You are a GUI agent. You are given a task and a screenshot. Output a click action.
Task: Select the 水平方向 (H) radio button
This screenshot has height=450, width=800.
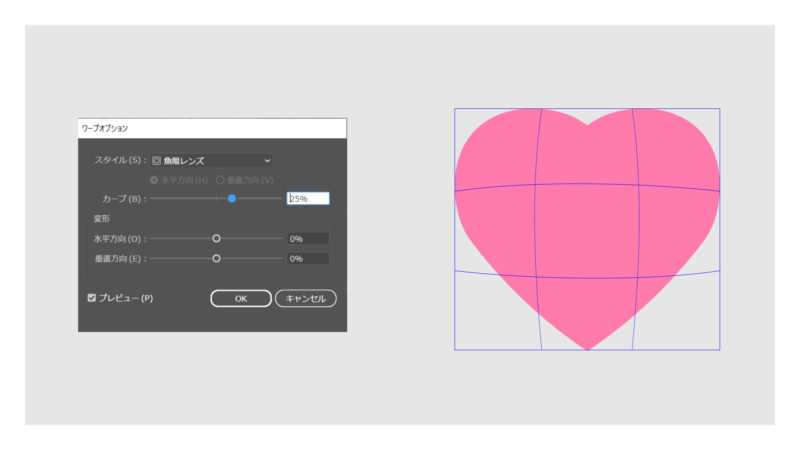tap(154, 180)
